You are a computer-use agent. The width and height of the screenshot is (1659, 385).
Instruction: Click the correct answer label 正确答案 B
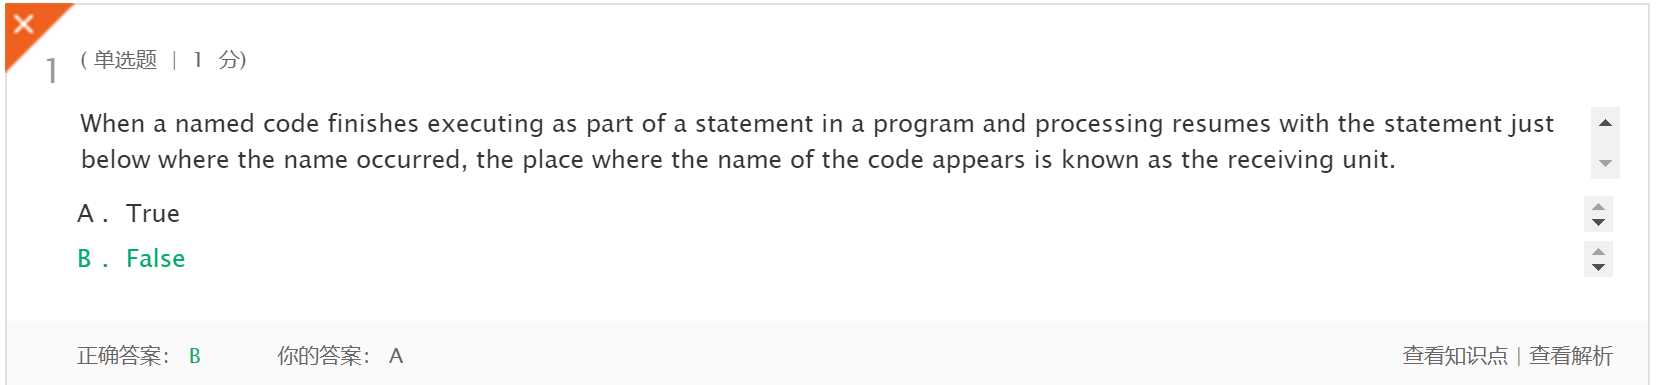click(139, 356)
